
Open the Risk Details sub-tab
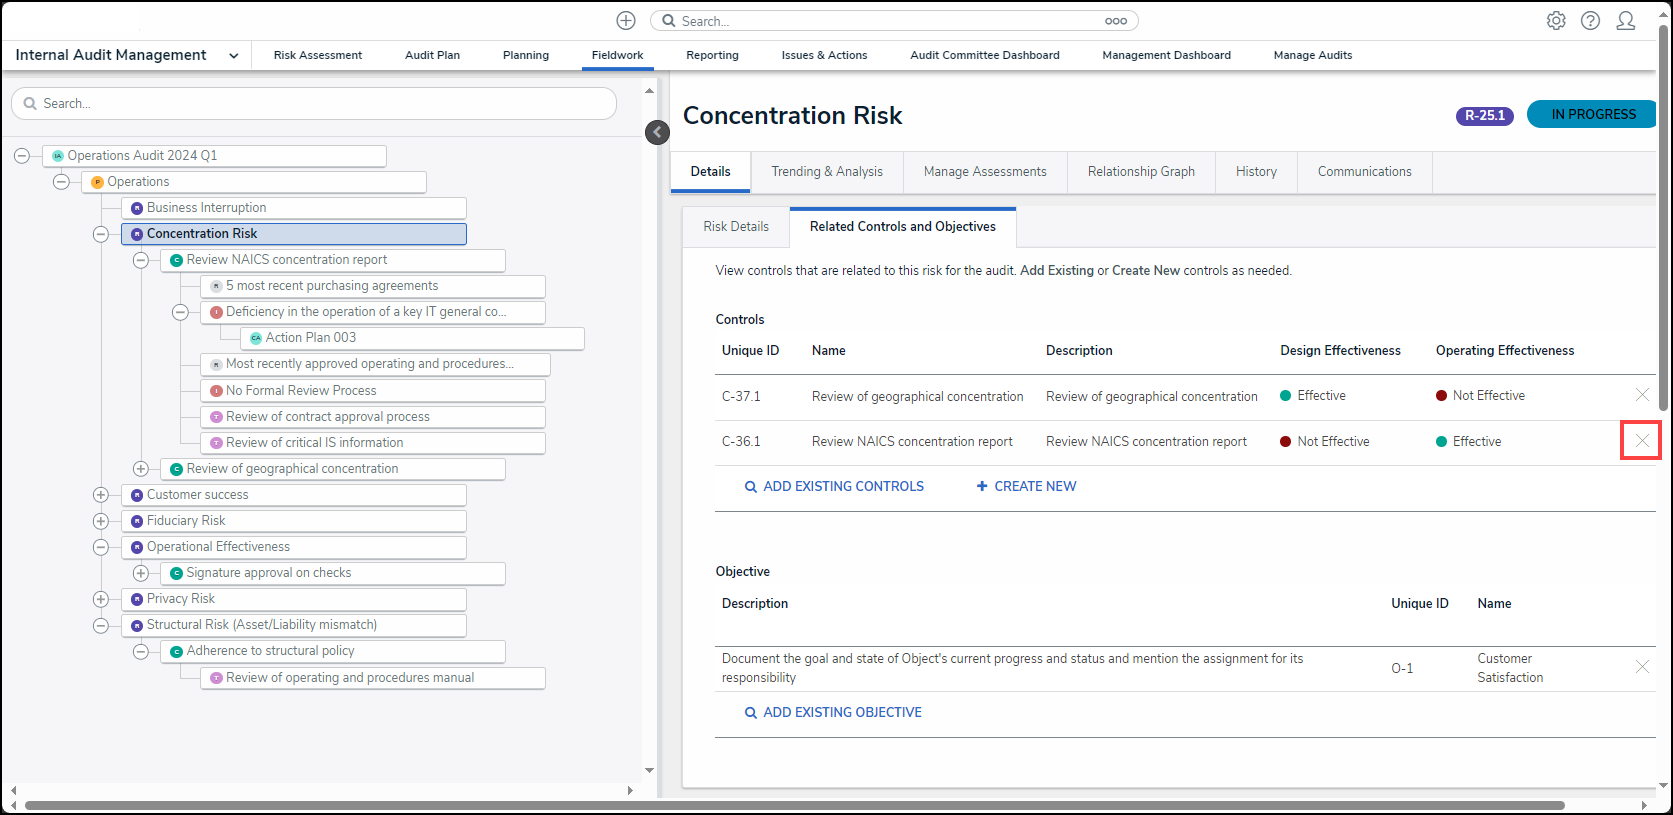point(736,227)
